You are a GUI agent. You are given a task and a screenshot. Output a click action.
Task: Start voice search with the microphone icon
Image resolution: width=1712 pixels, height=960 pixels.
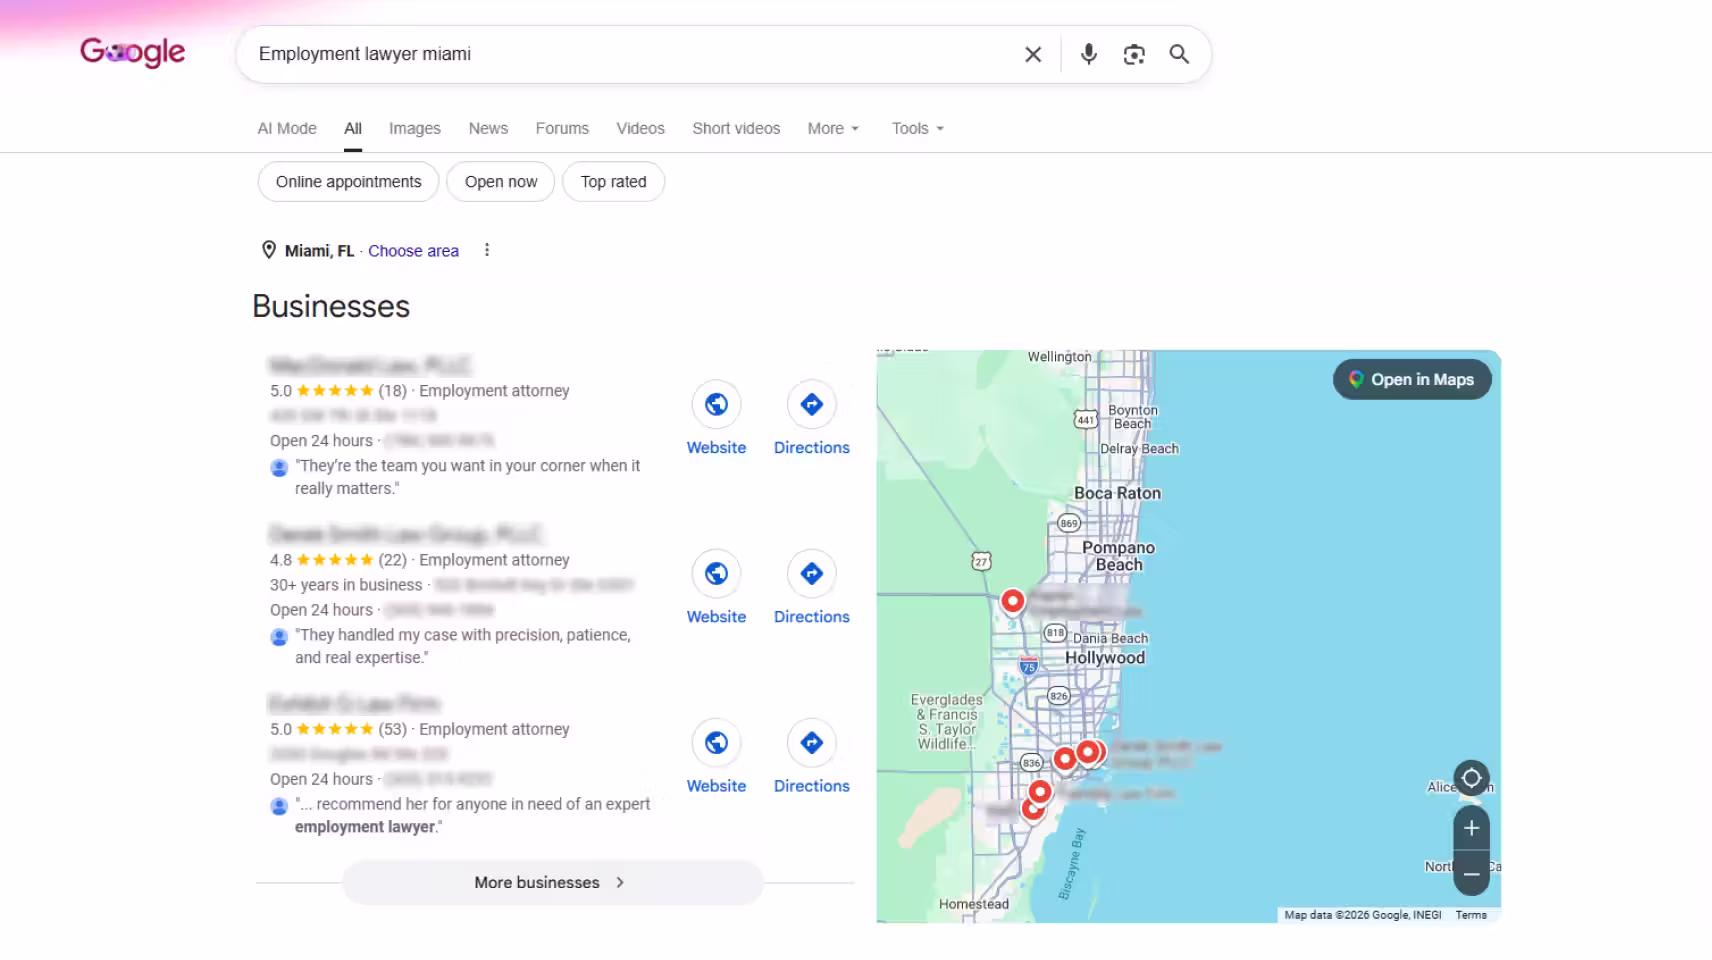click(1089, 54)
